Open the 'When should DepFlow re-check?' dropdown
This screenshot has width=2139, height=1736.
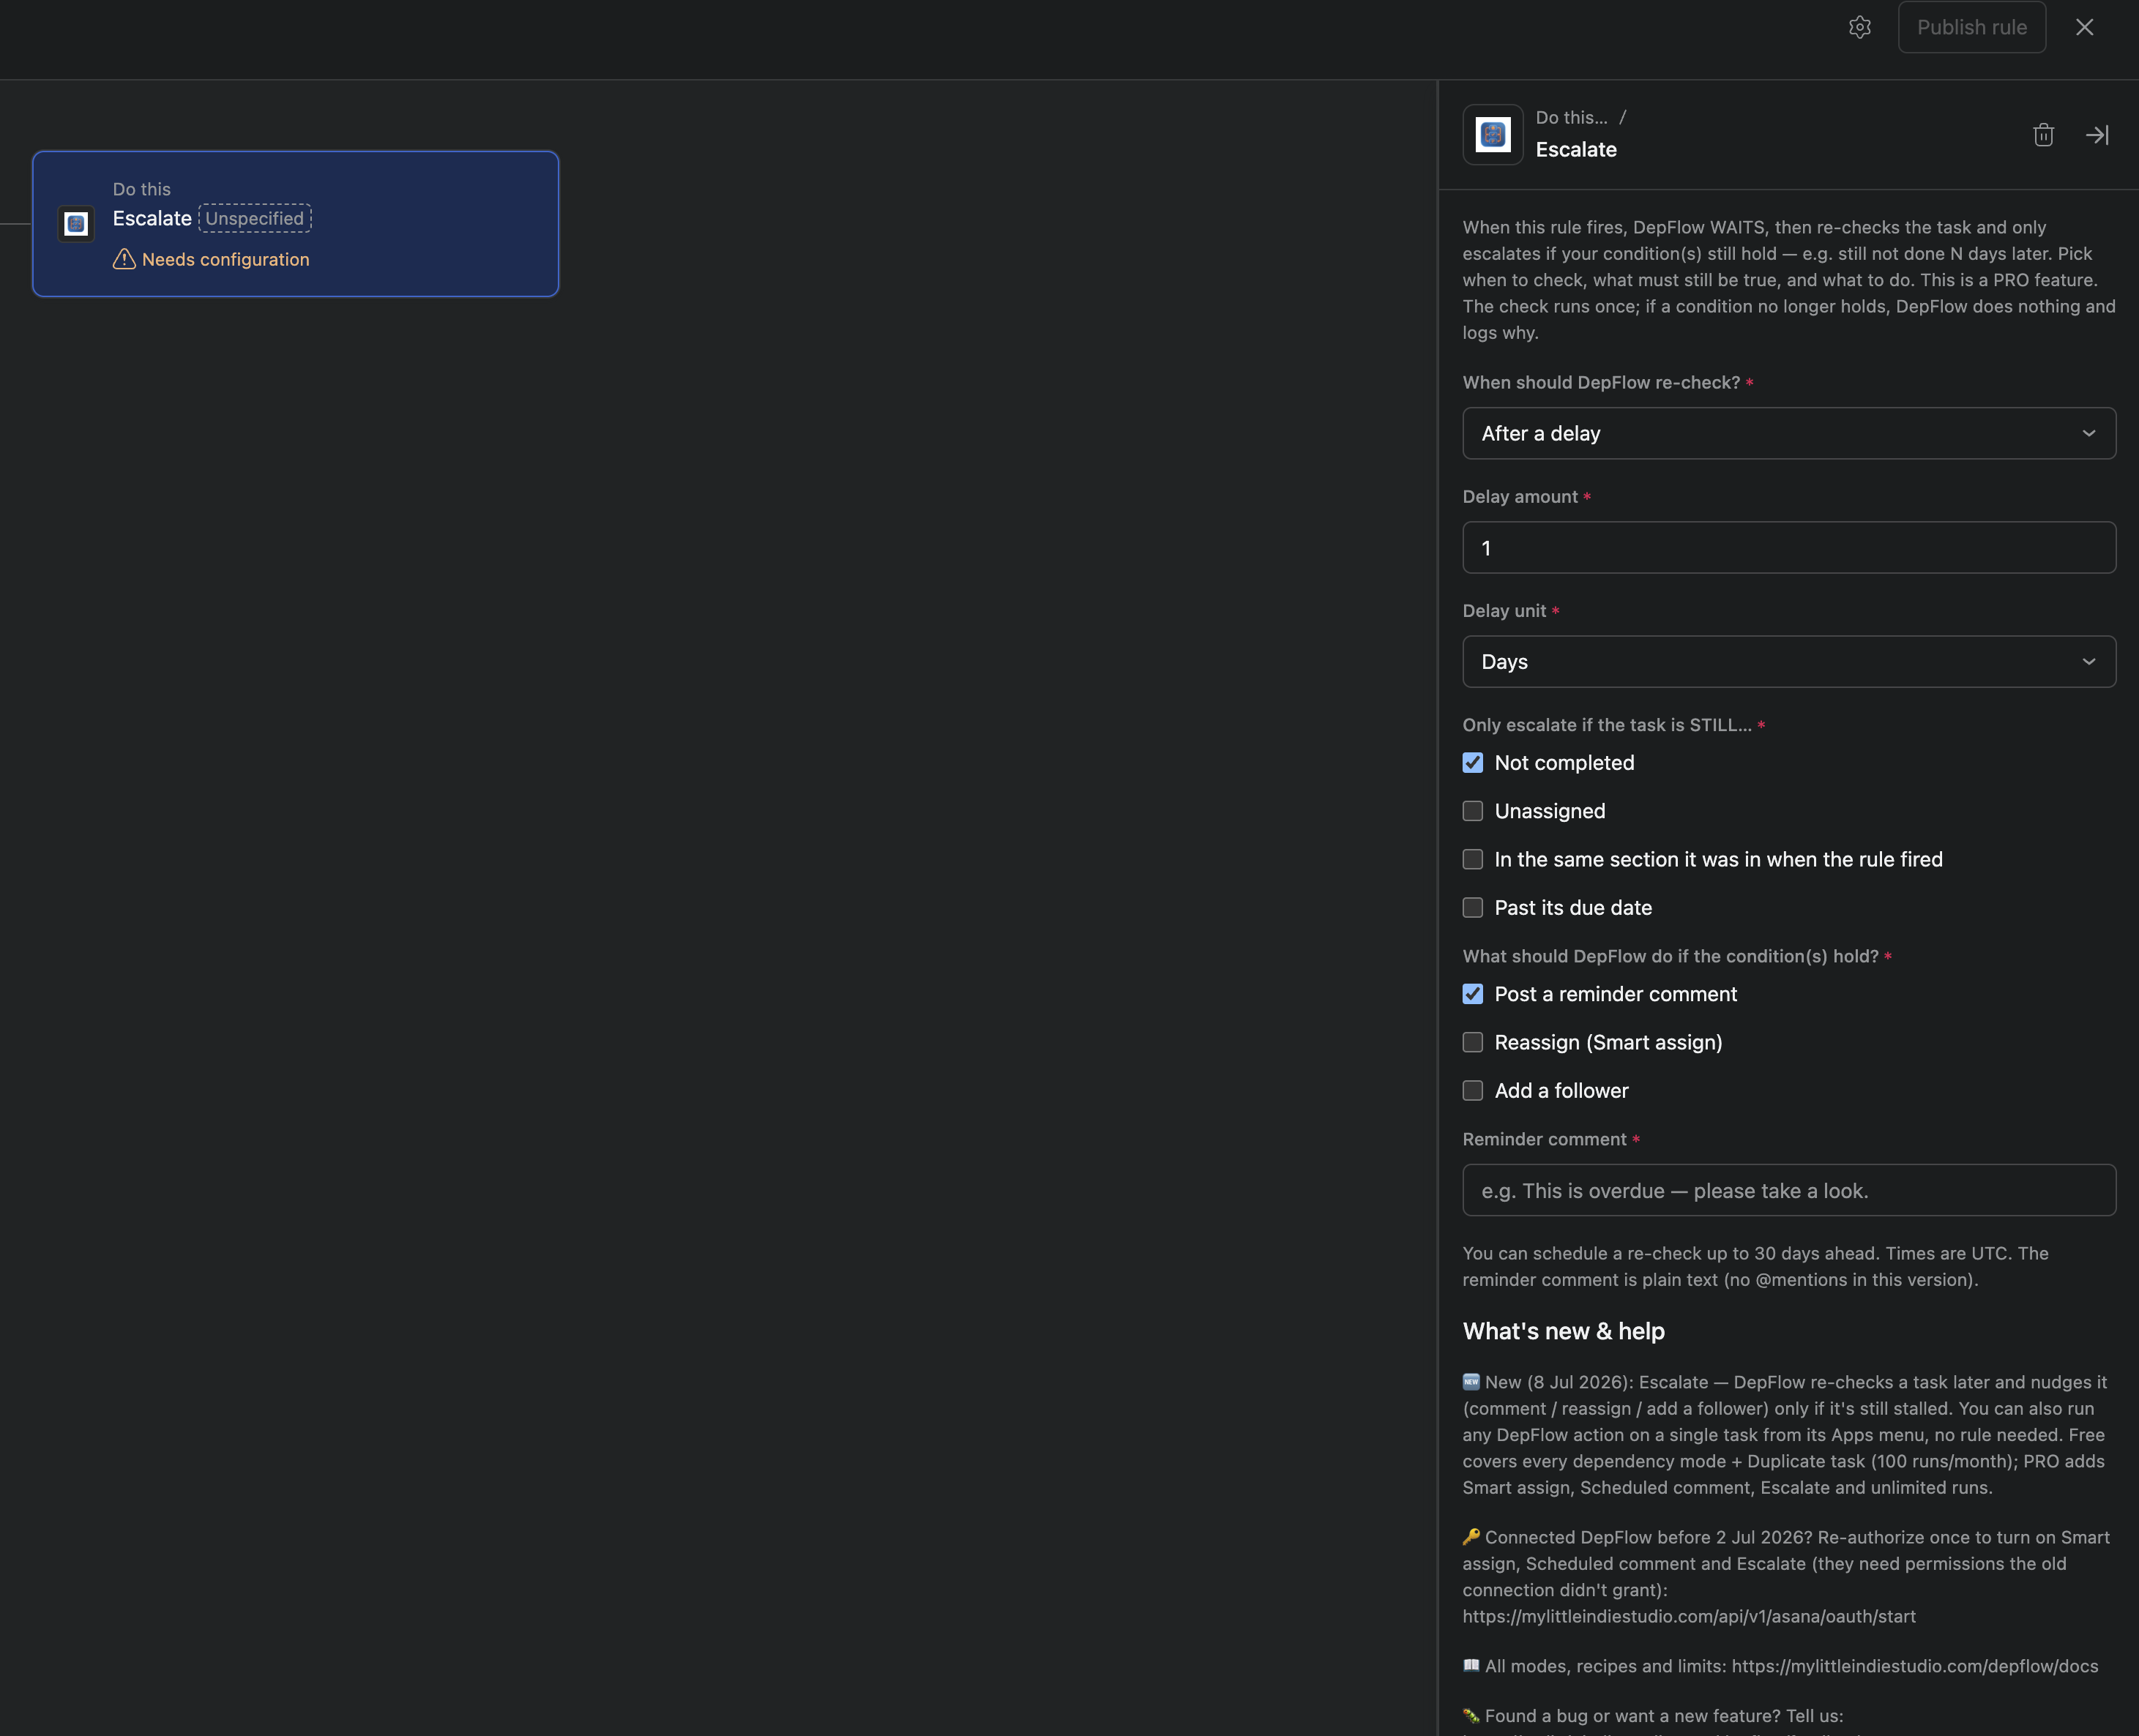pos(1788,433)
